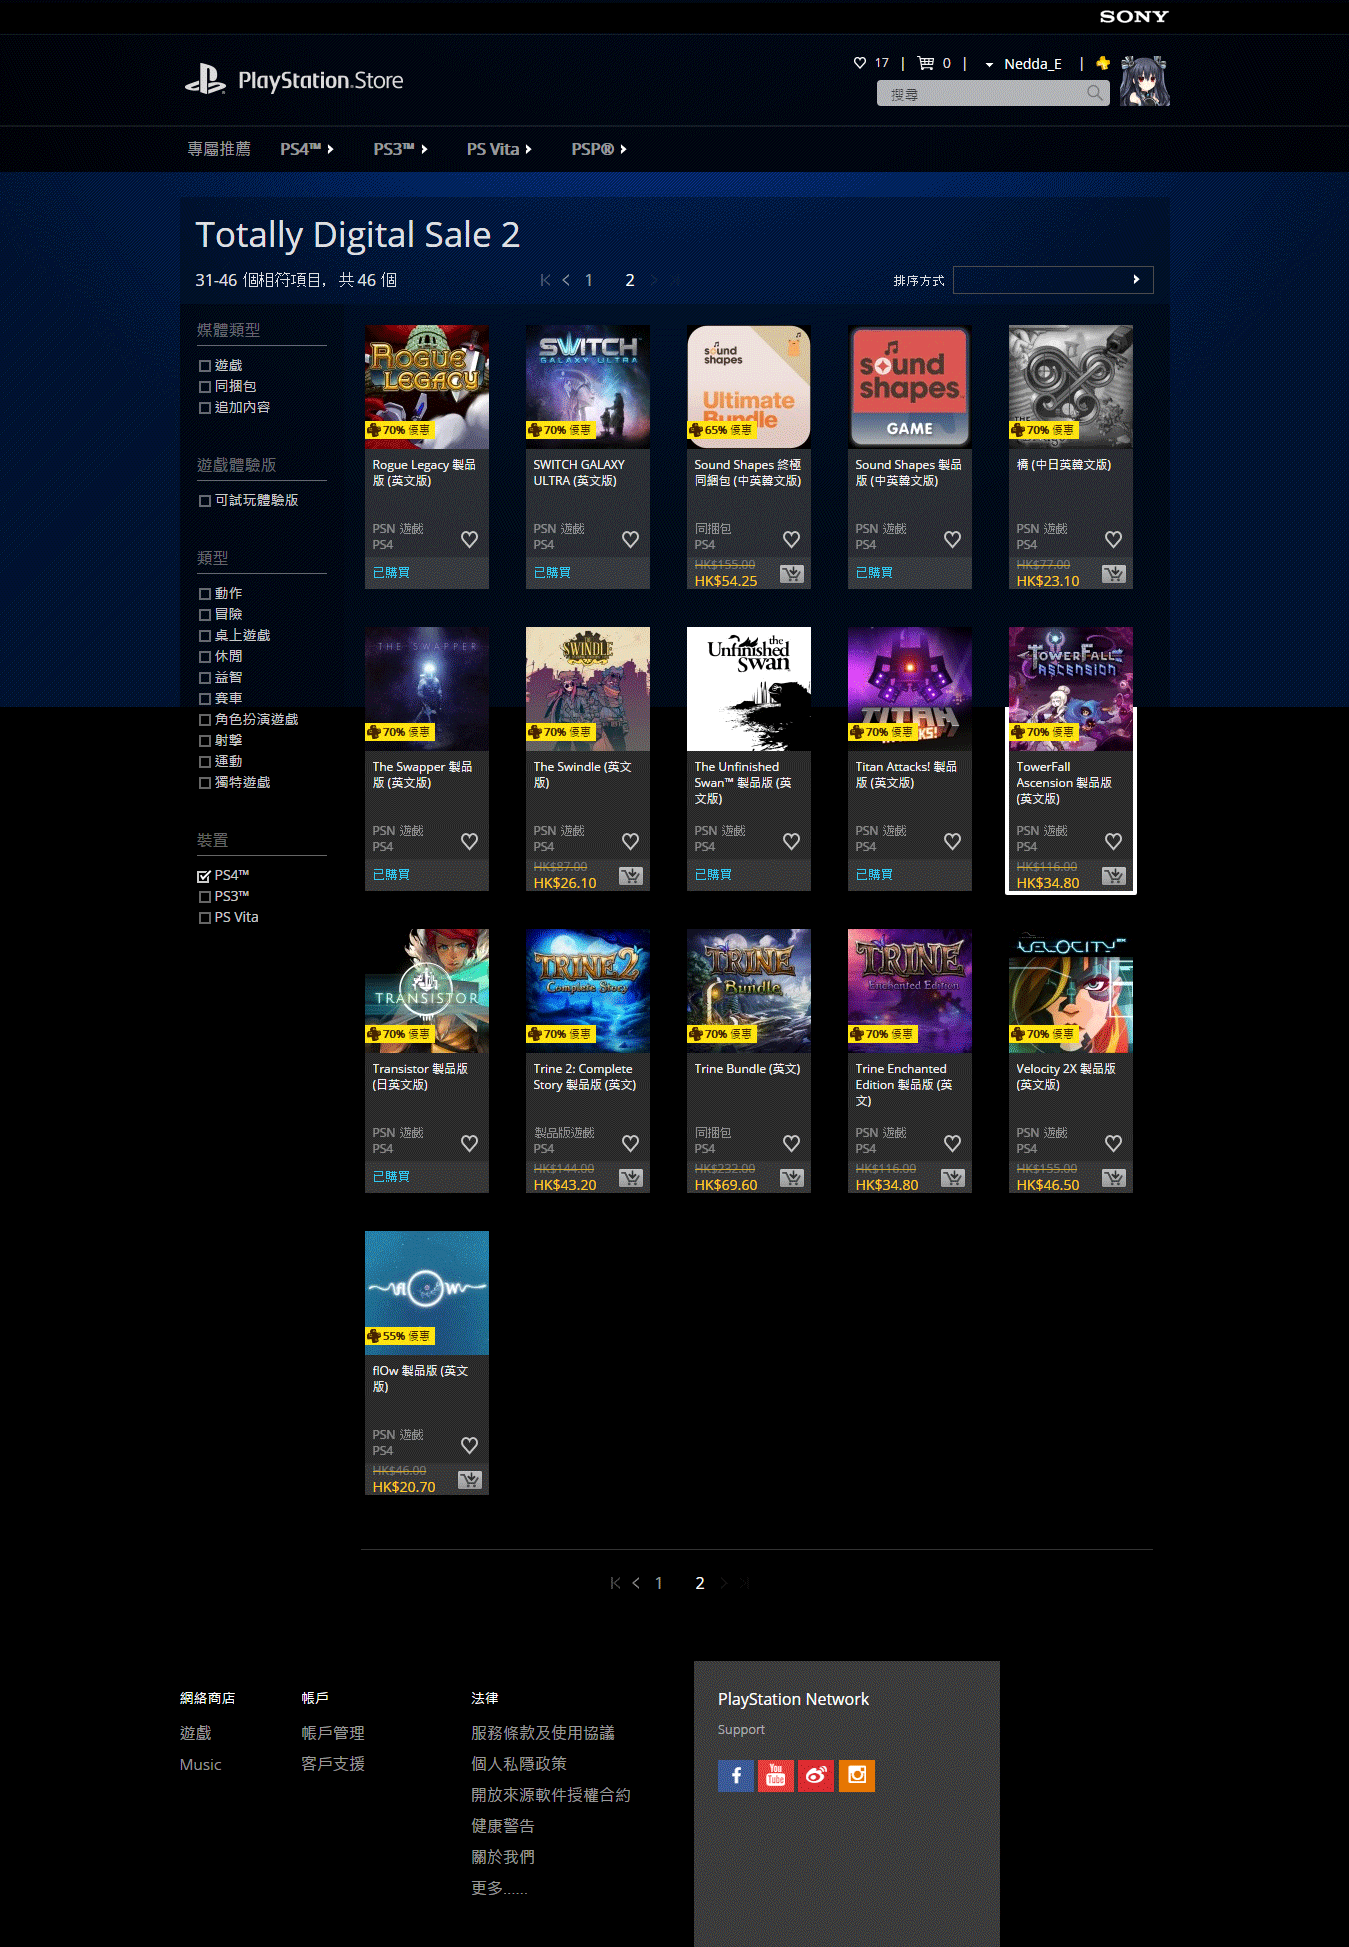1349x1947 pixels.
Task: Add Velocity 2X to cart
Action: [1113, 1178]
